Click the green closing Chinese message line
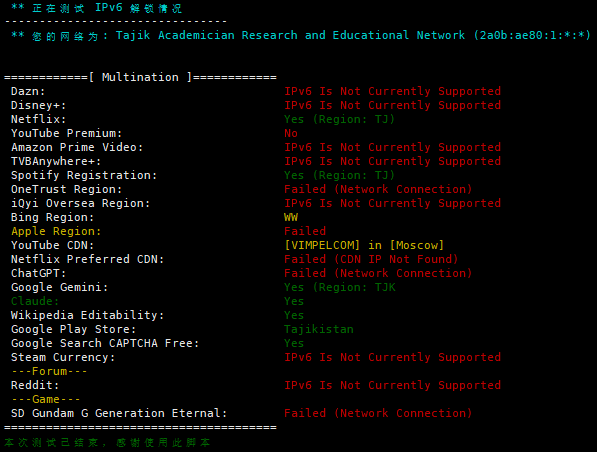Image resolution: width=597 pixels, height=452 pixels. tap(107, 442)
